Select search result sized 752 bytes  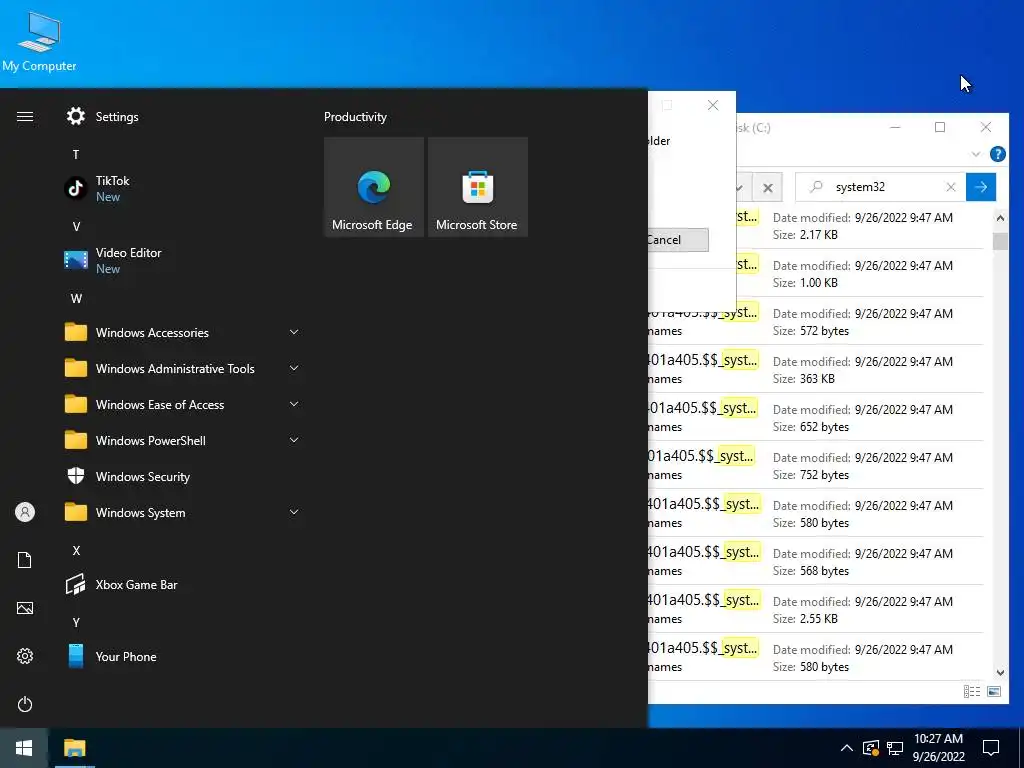816,466
